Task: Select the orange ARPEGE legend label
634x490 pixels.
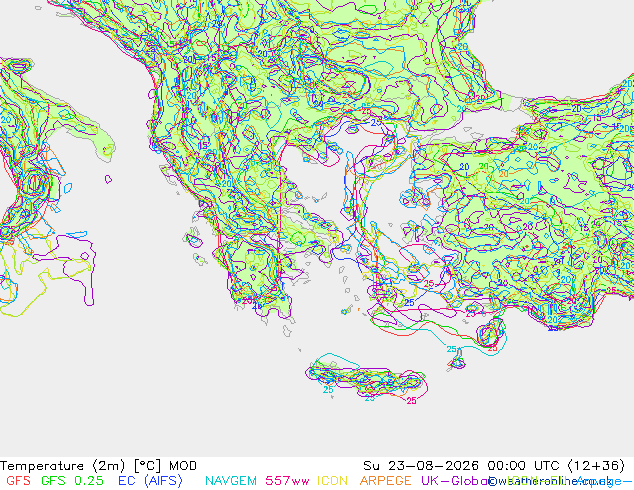Action: point(385,481)
